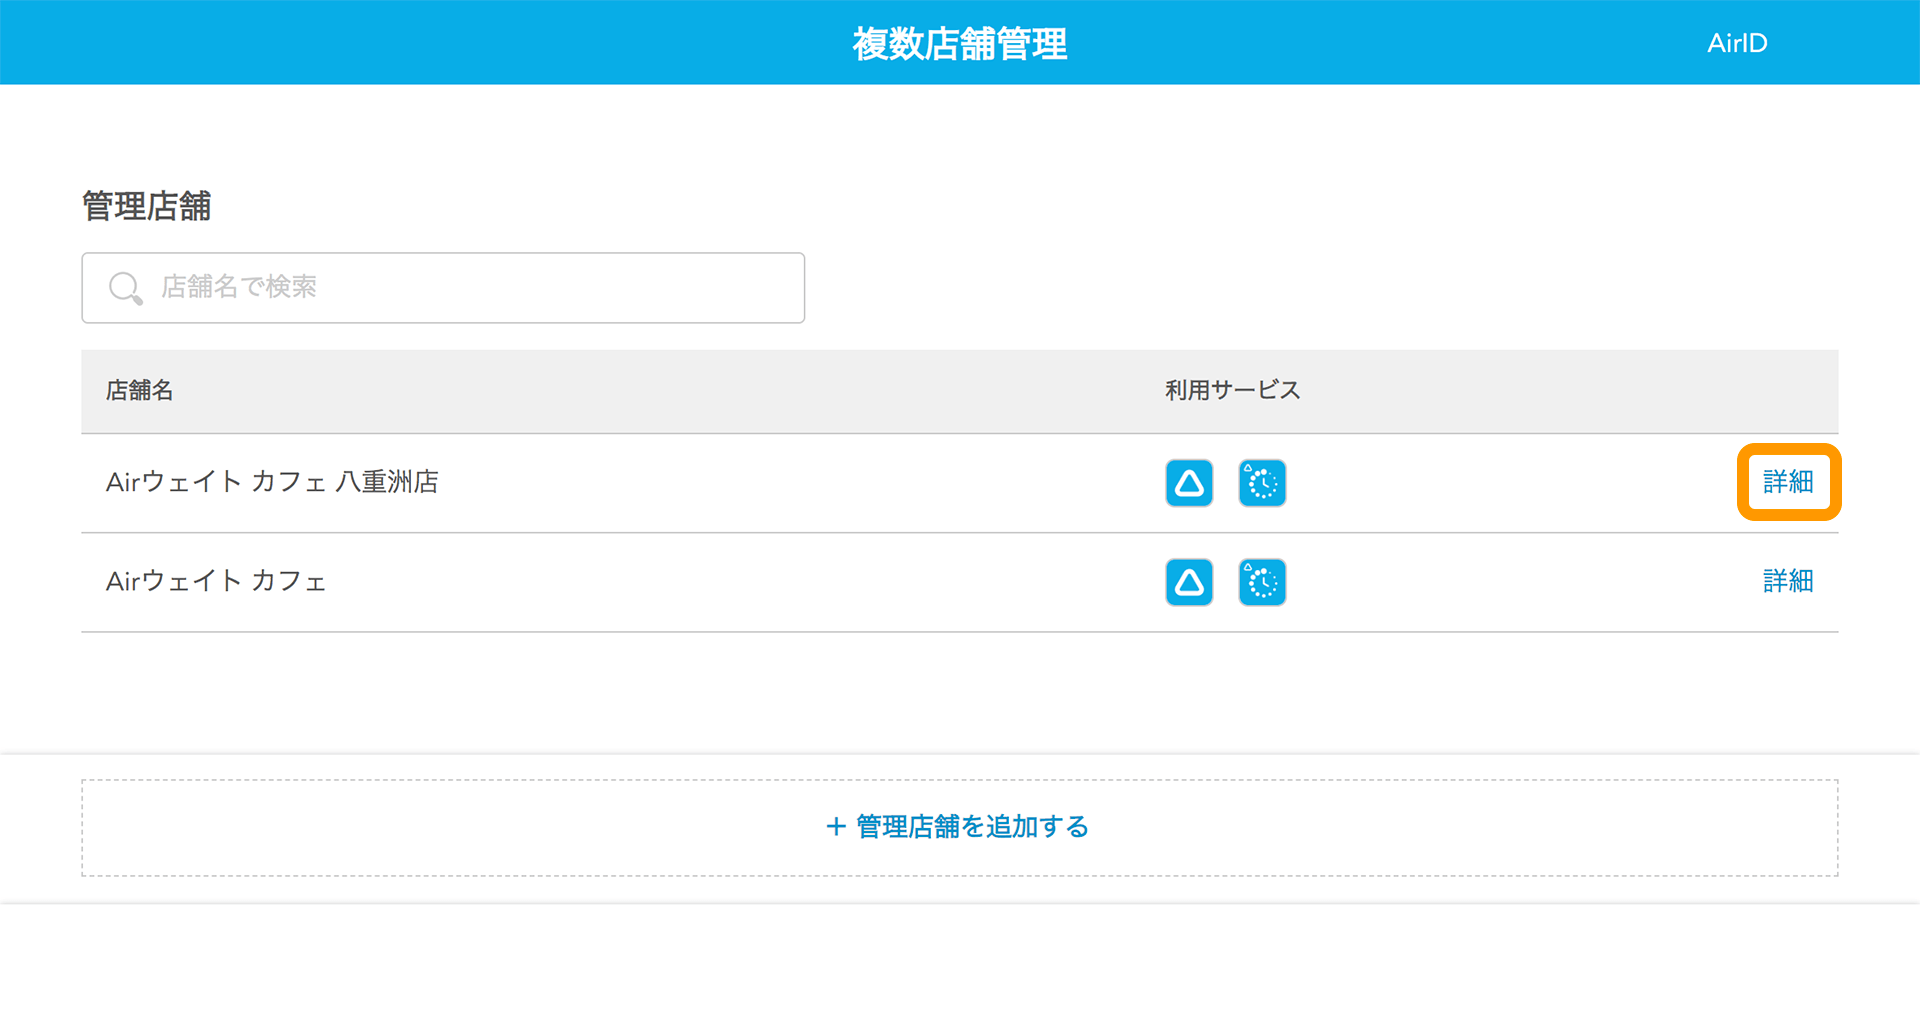Open the AirID menu in header
Viewport: 1920px width, 1020px height.
tap(1737, 43)
